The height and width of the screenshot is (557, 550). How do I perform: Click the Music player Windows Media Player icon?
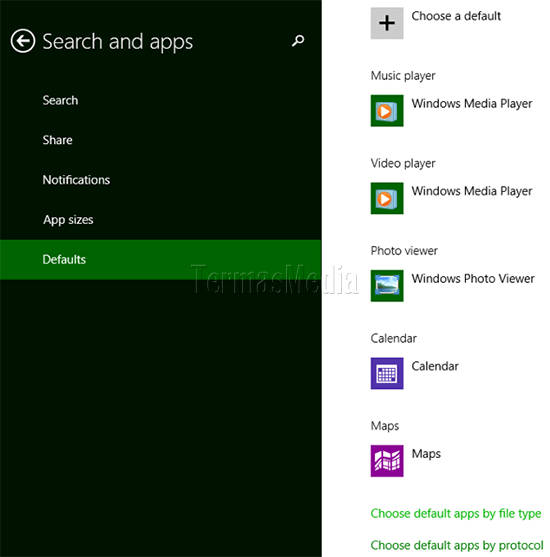(x=387, y=110)
